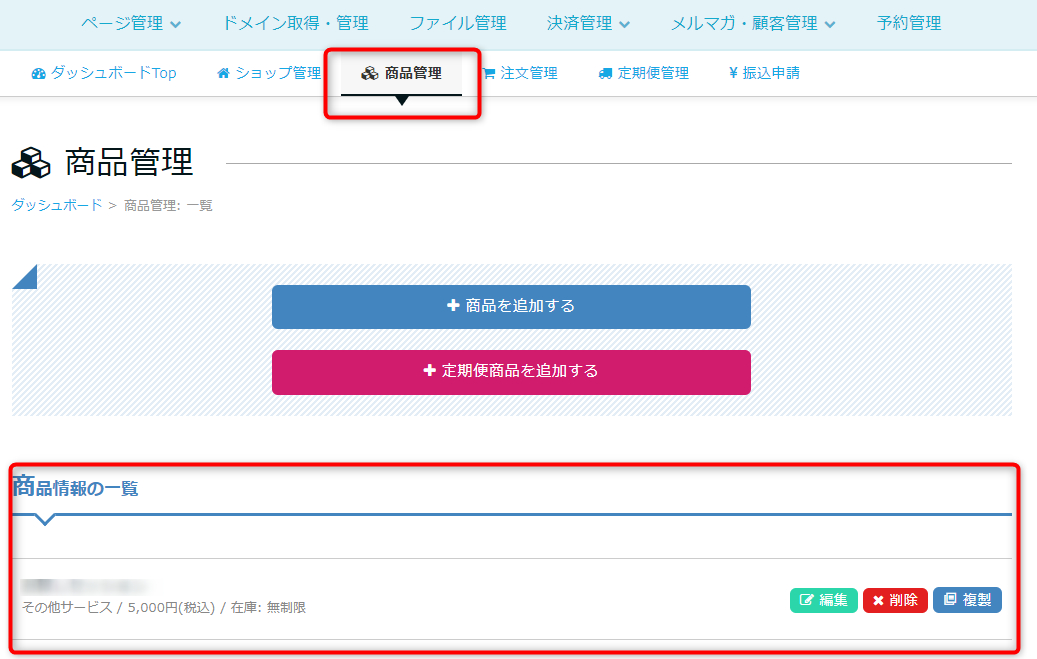The width and height of the screenshot is (1037, 659).
Task: Click the large cubes icon in 商品管理 heading
Action: pos(31,163)
